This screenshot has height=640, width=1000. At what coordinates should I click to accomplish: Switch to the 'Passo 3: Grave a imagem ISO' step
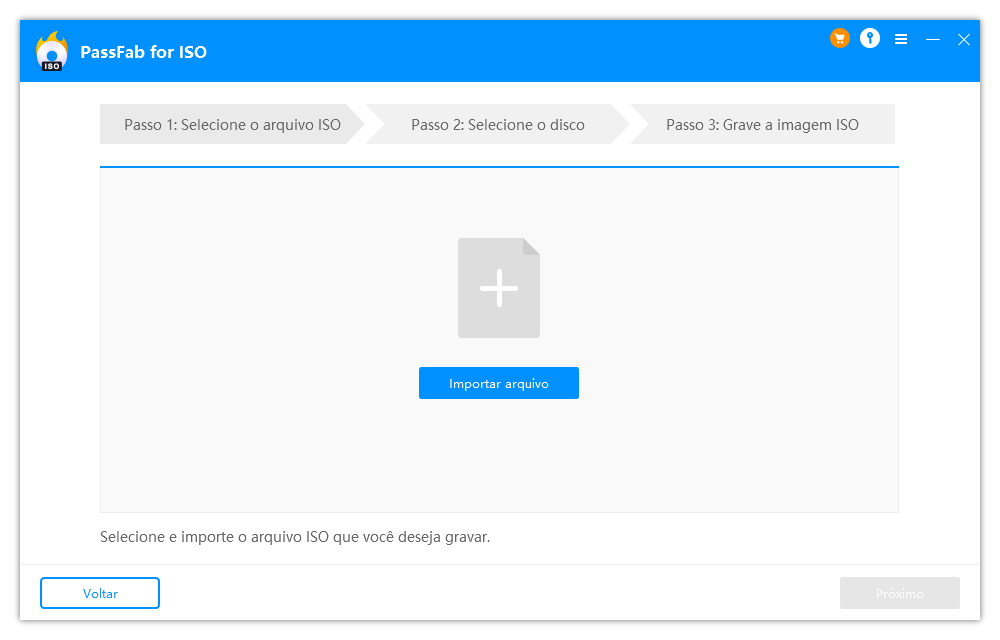[x=762, y=124]
